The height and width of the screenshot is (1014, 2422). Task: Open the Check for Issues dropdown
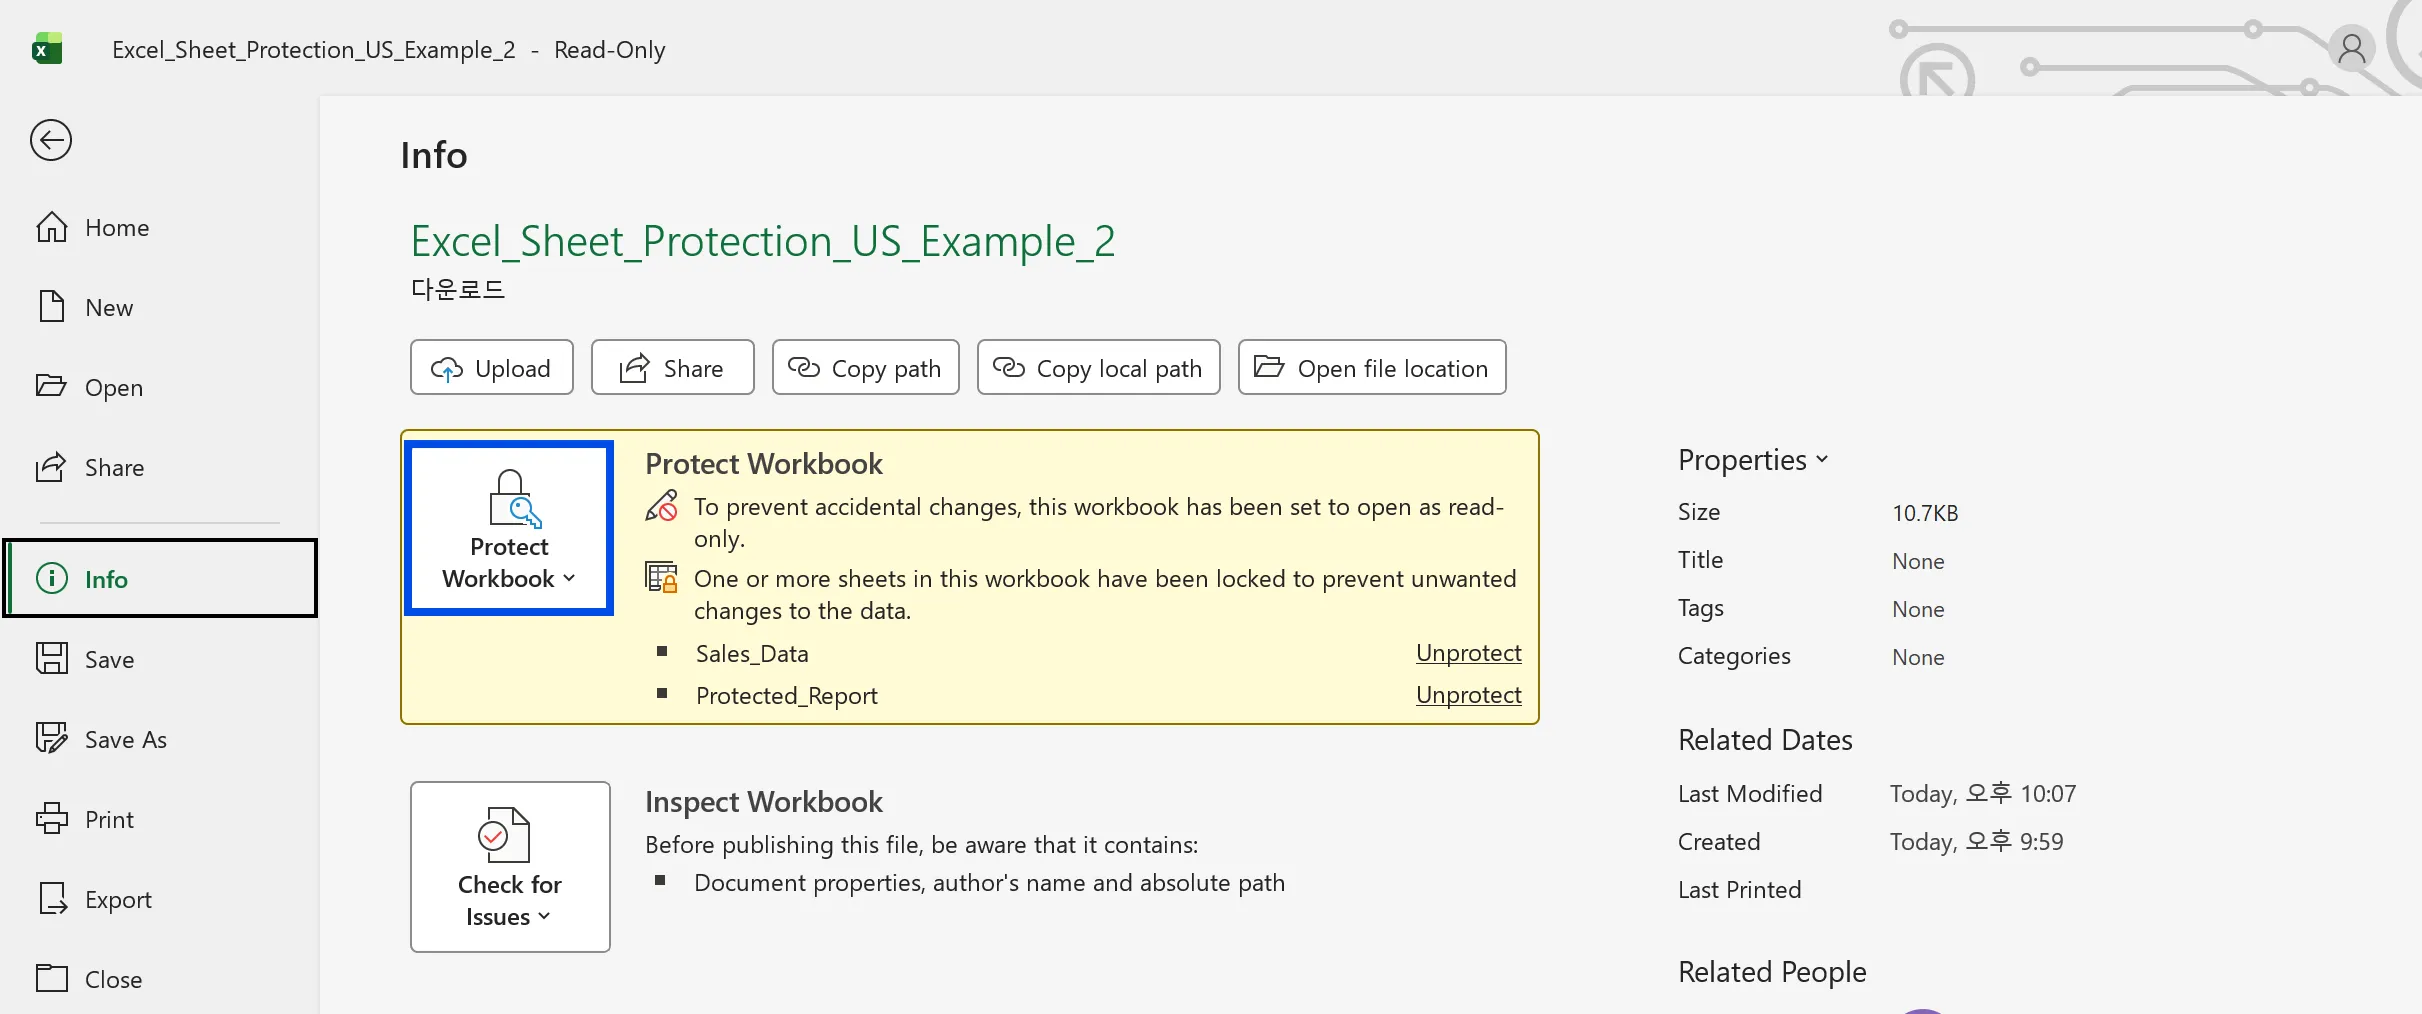click(x=509, y=867)
